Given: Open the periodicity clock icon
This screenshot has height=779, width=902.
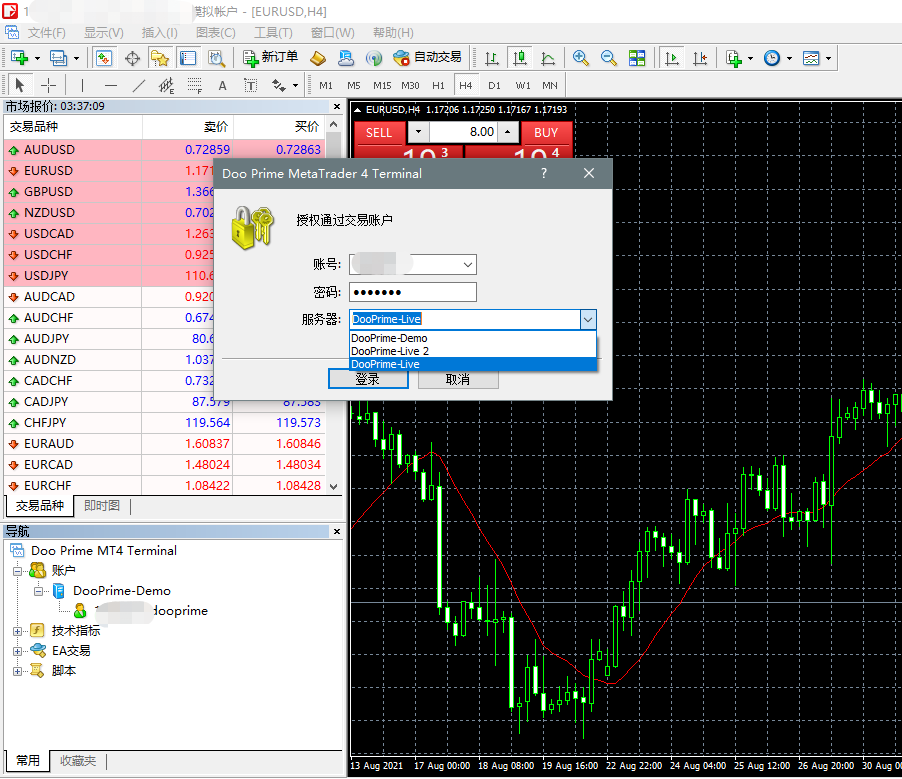Looking at the screenshot, I should pyautogui.click(x=772, y=58).
